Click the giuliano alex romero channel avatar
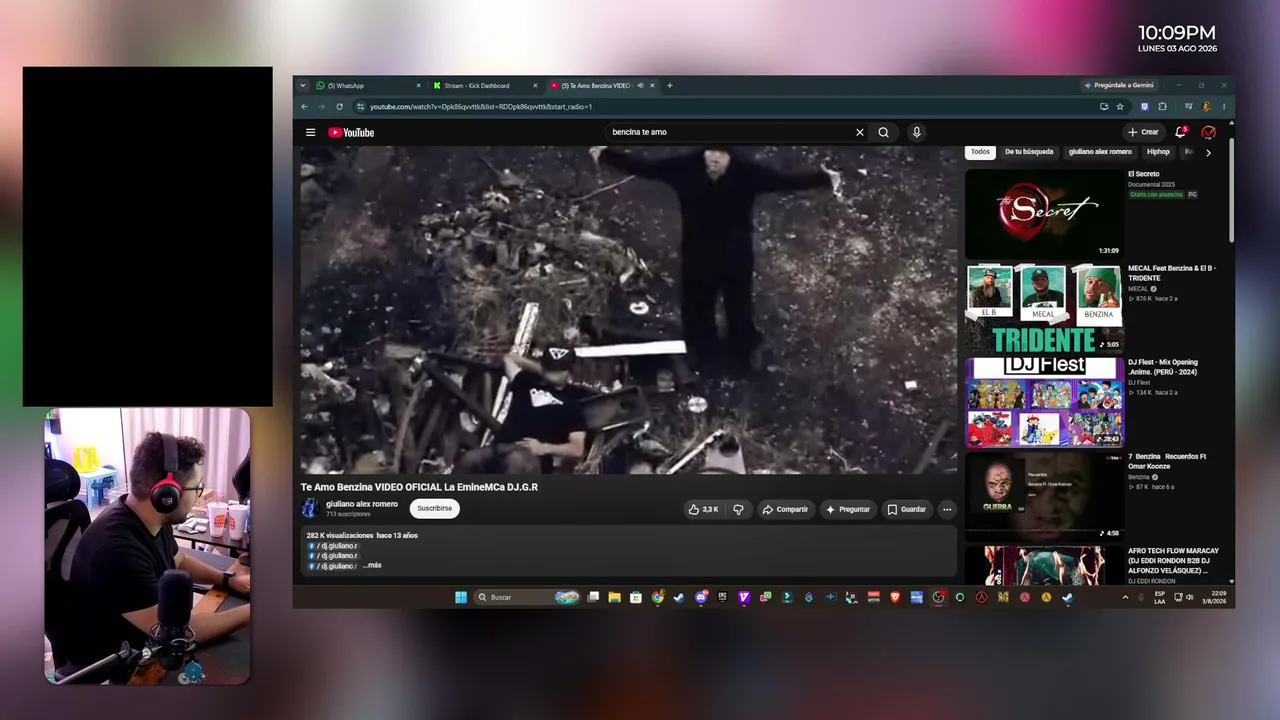1280x720 pixels. [310, 508]
